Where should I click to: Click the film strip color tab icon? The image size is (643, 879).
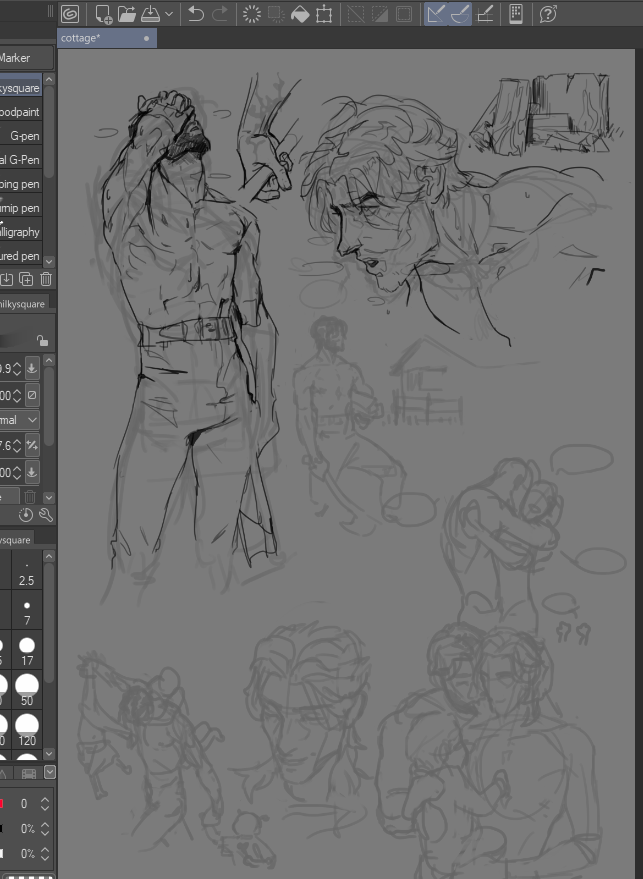click(x=29, y=774)
